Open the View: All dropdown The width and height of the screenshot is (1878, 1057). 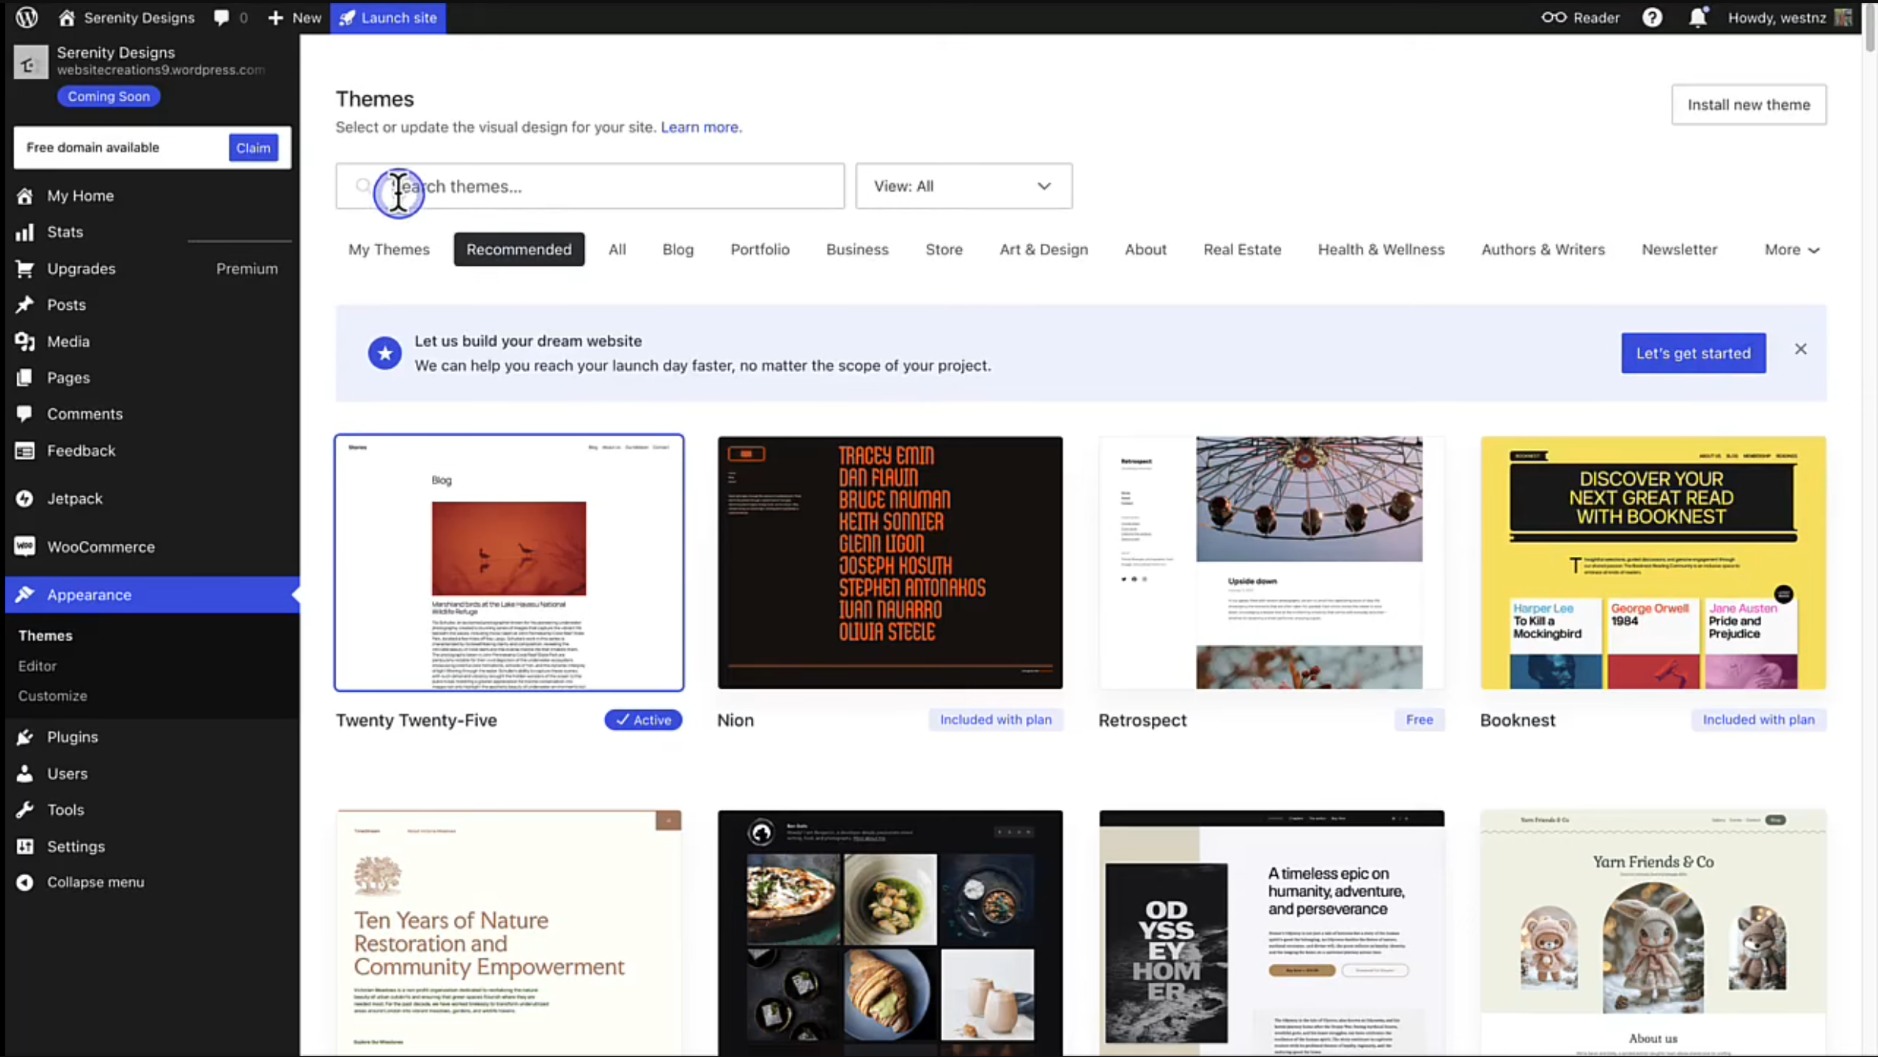pos(963,186)
